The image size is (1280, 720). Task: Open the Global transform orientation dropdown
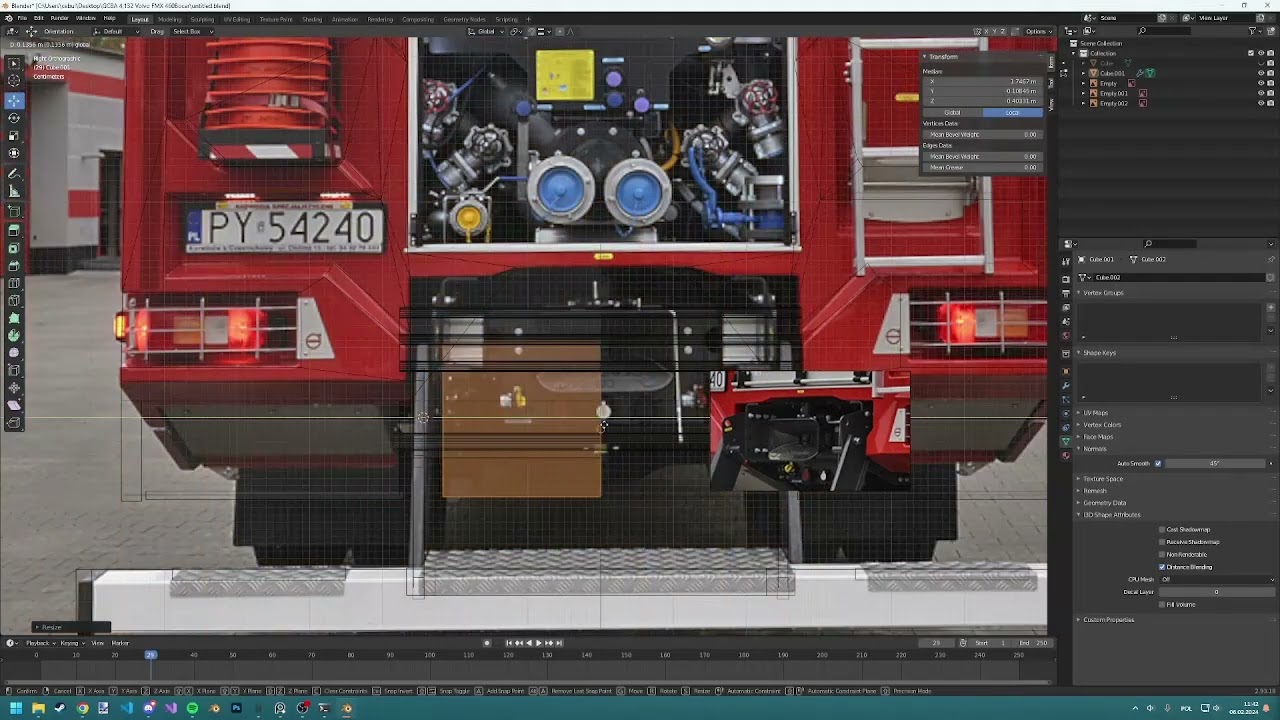486,31
